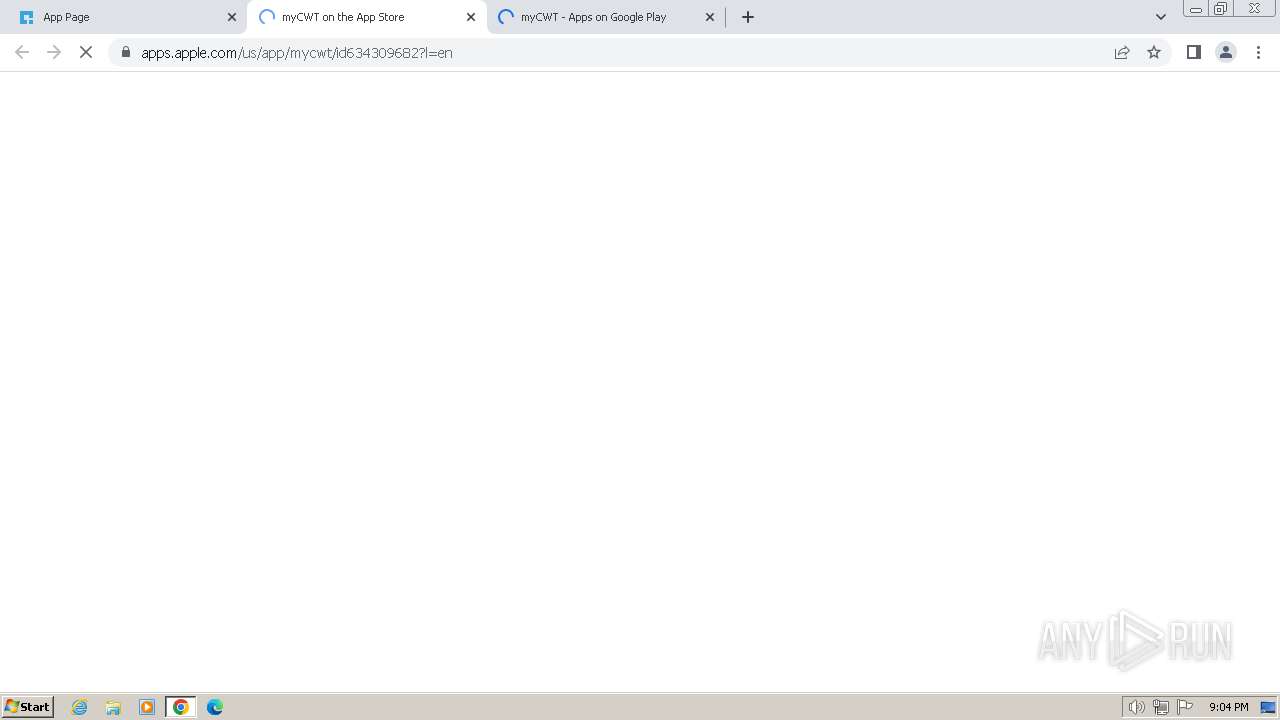Open File Explorer from taskbar
1280x720 pixels.
tap(113, 707)
